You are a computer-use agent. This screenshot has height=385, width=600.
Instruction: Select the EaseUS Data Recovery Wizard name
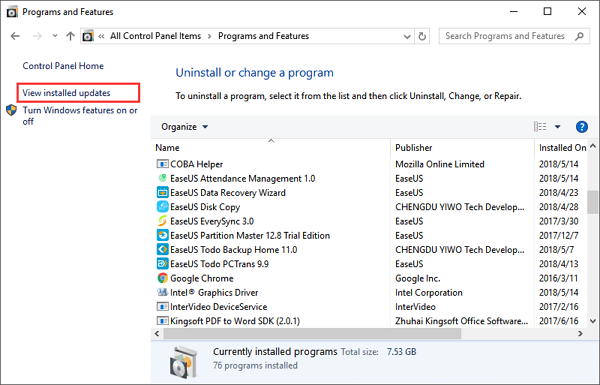[x=228, y=192]
